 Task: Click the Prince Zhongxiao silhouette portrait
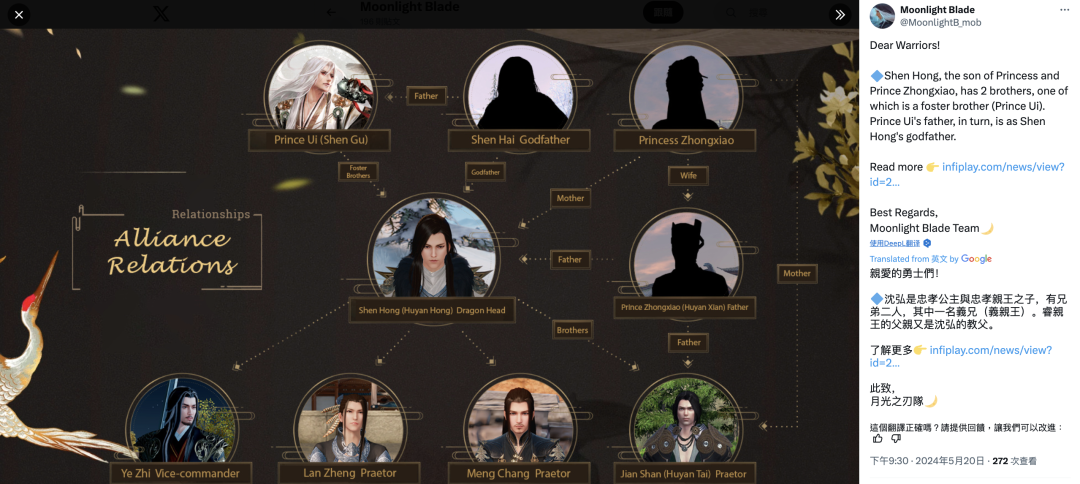[x=684, y=253]
